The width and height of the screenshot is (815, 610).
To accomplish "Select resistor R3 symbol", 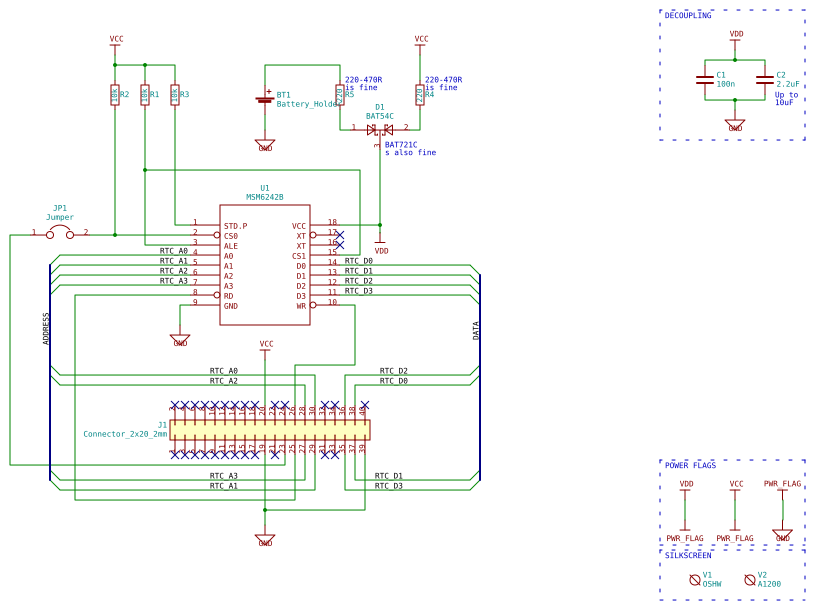I will [x=175, y=95].
